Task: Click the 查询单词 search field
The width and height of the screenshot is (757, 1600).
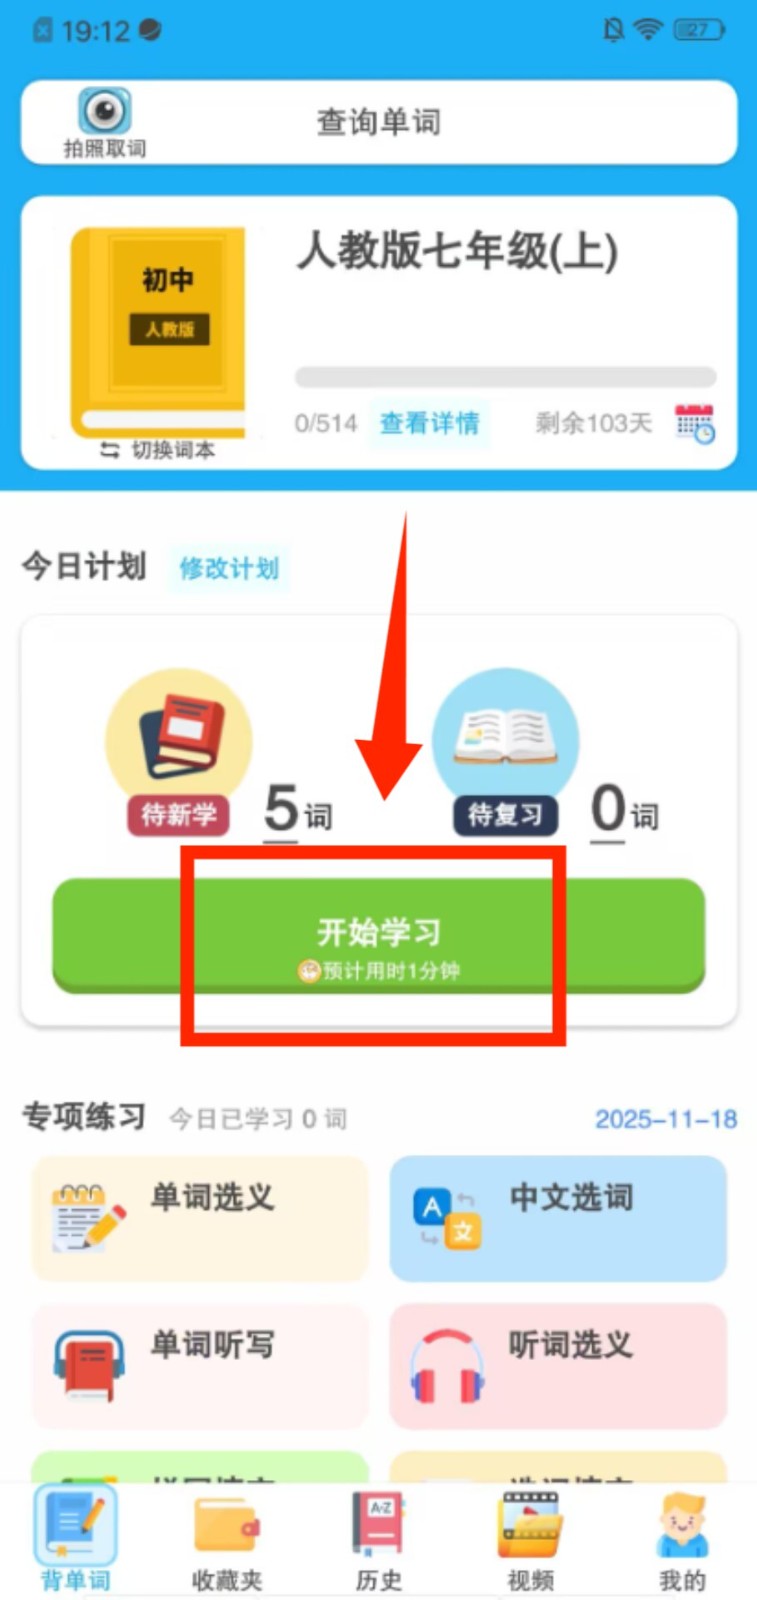Action: [379, 122]
